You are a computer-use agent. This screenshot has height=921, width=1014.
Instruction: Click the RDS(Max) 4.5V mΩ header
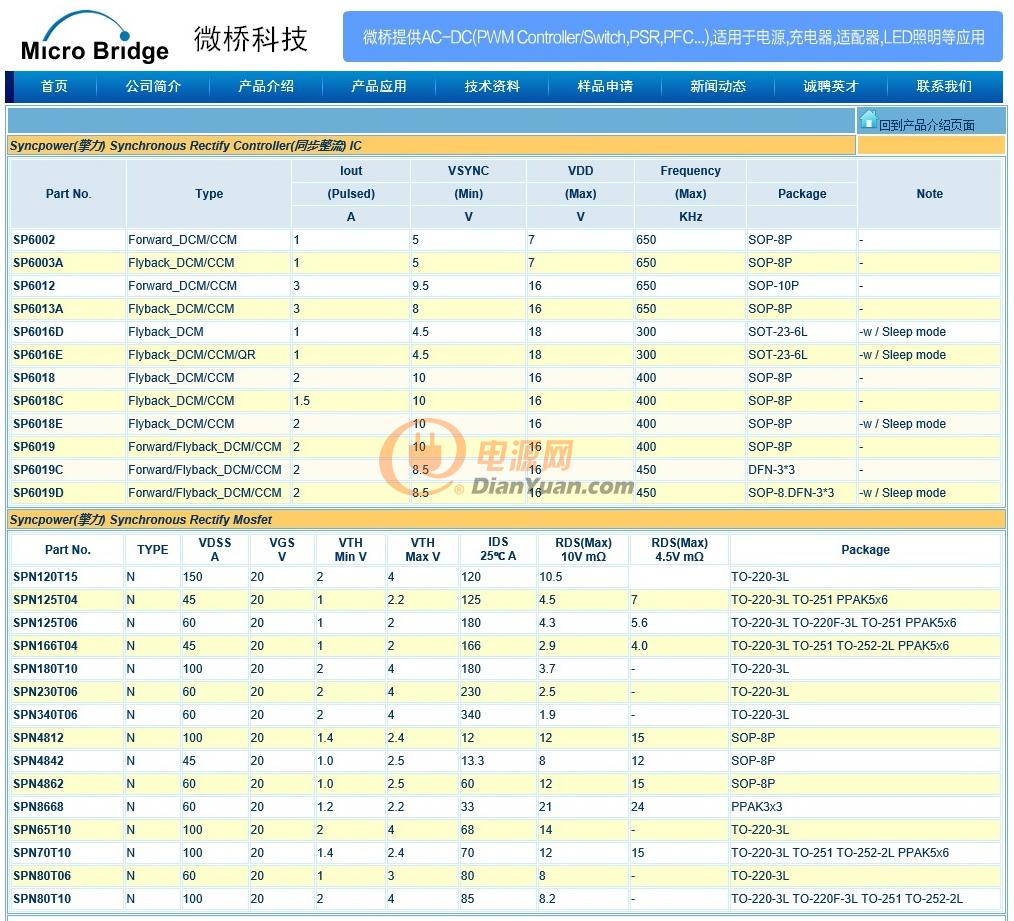coord(679,549)
